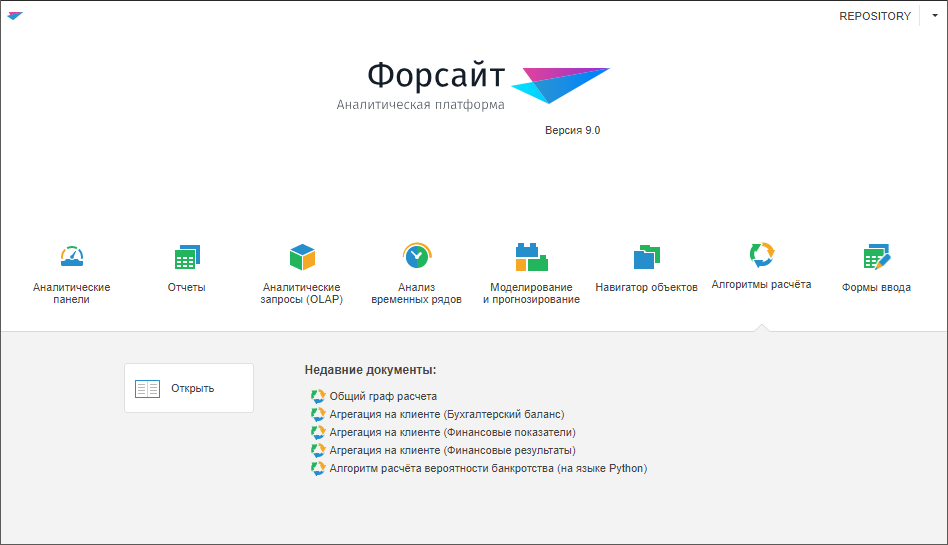Viewport: 948px width, 545px height.
Task: Click the Отчеты label
Action: [x=187, y=287]
